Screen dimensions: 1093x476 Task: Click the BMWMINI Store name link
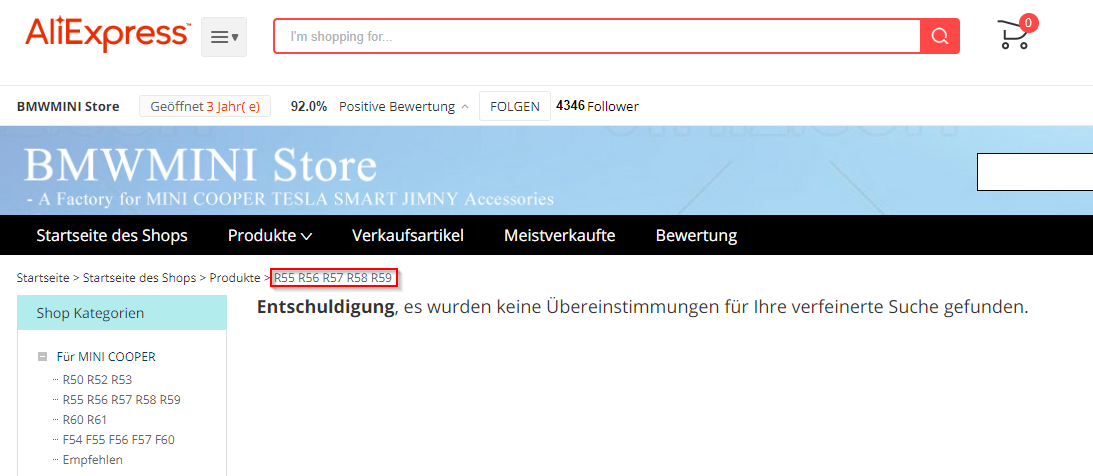68,107
